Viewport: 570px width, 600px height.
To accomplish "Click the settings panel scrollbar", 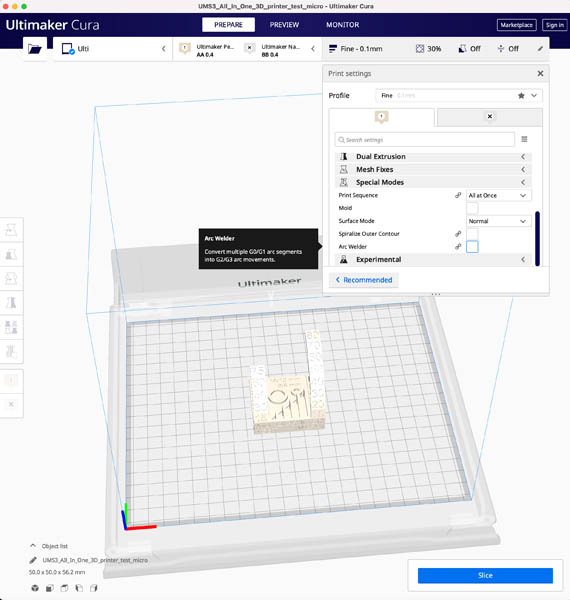I will [x=537, y=238].
